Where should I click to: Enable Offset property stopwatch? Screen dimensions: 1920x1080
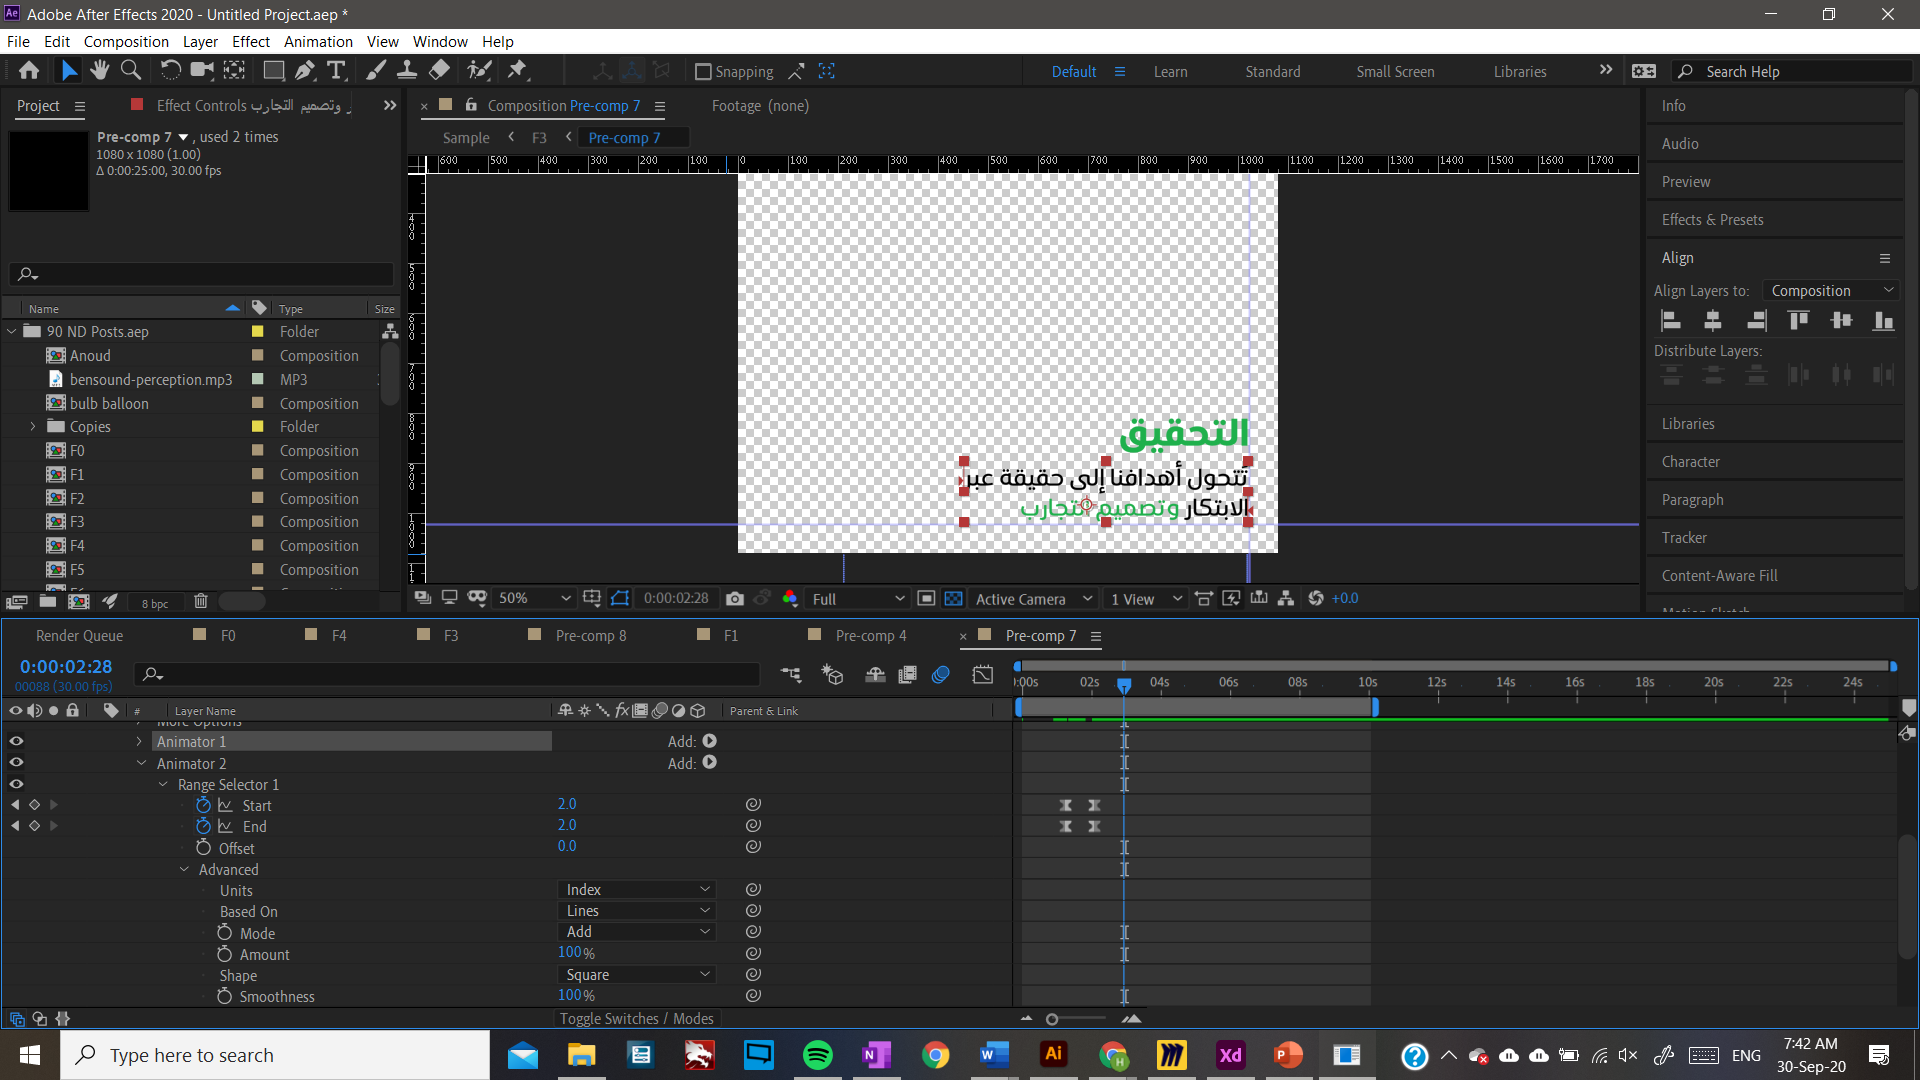click(x=204, y=847)
